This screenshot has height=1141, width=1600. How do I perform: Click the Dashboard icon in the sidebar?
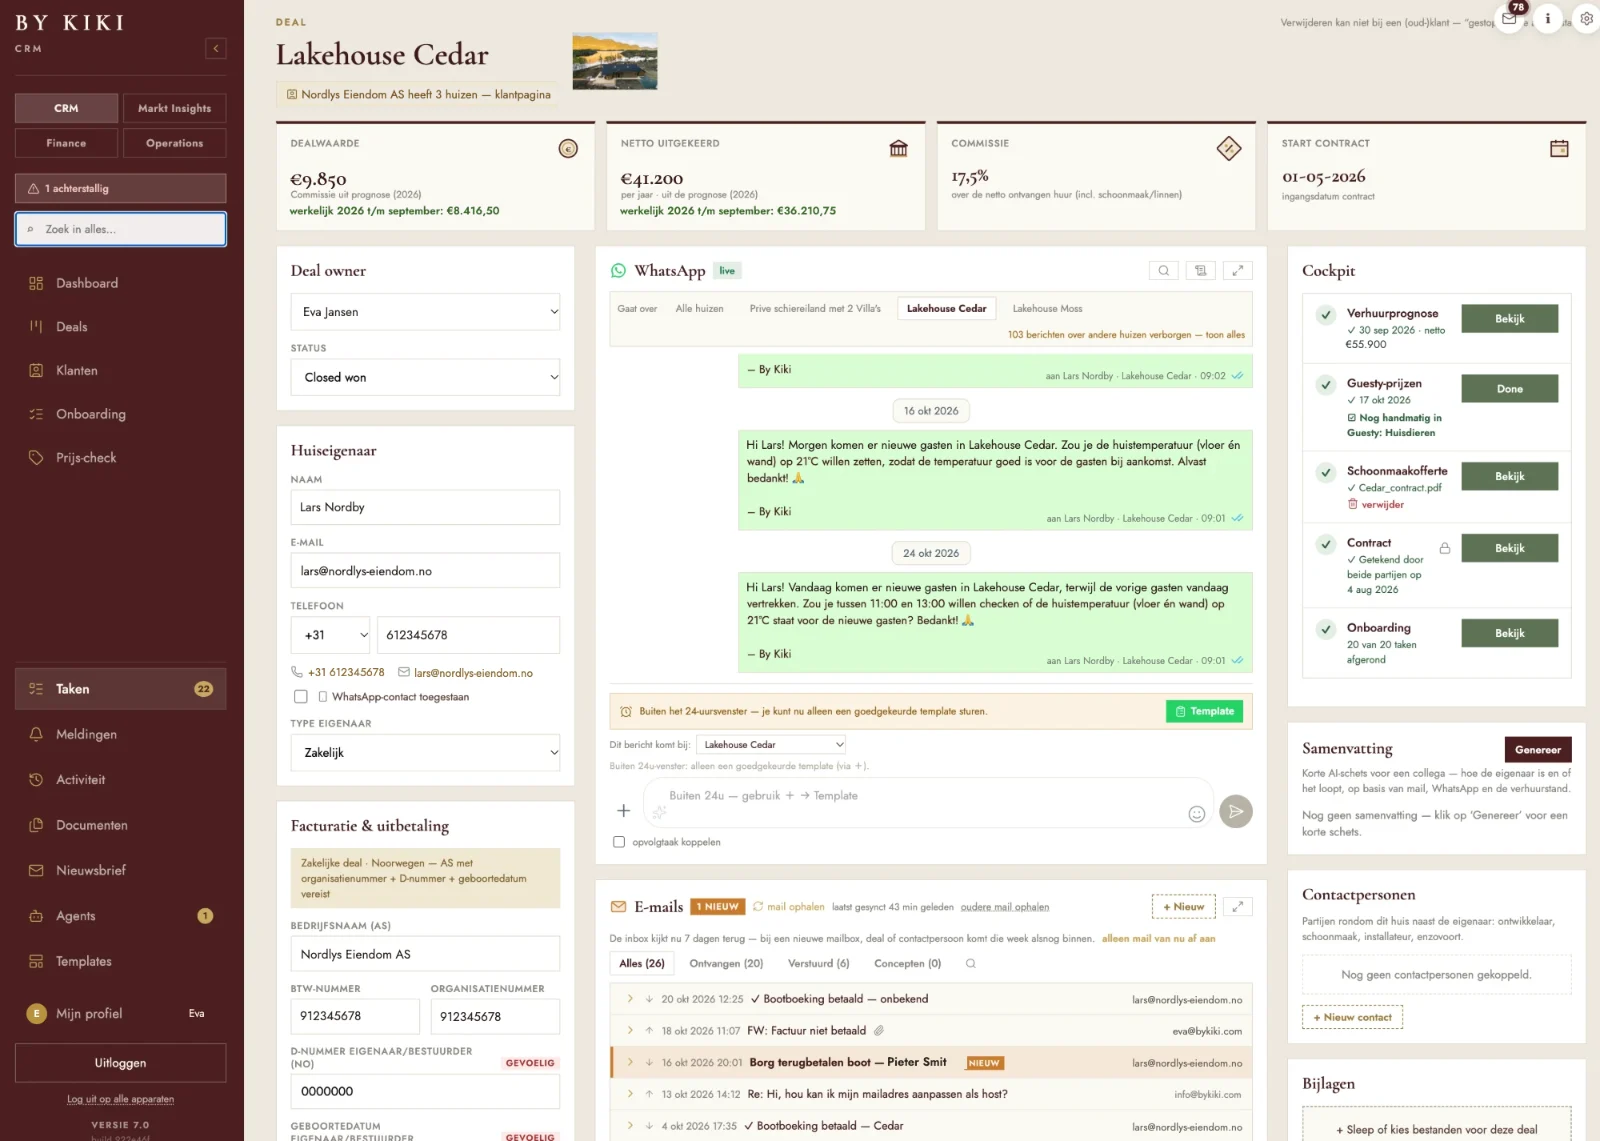[36, 283]
